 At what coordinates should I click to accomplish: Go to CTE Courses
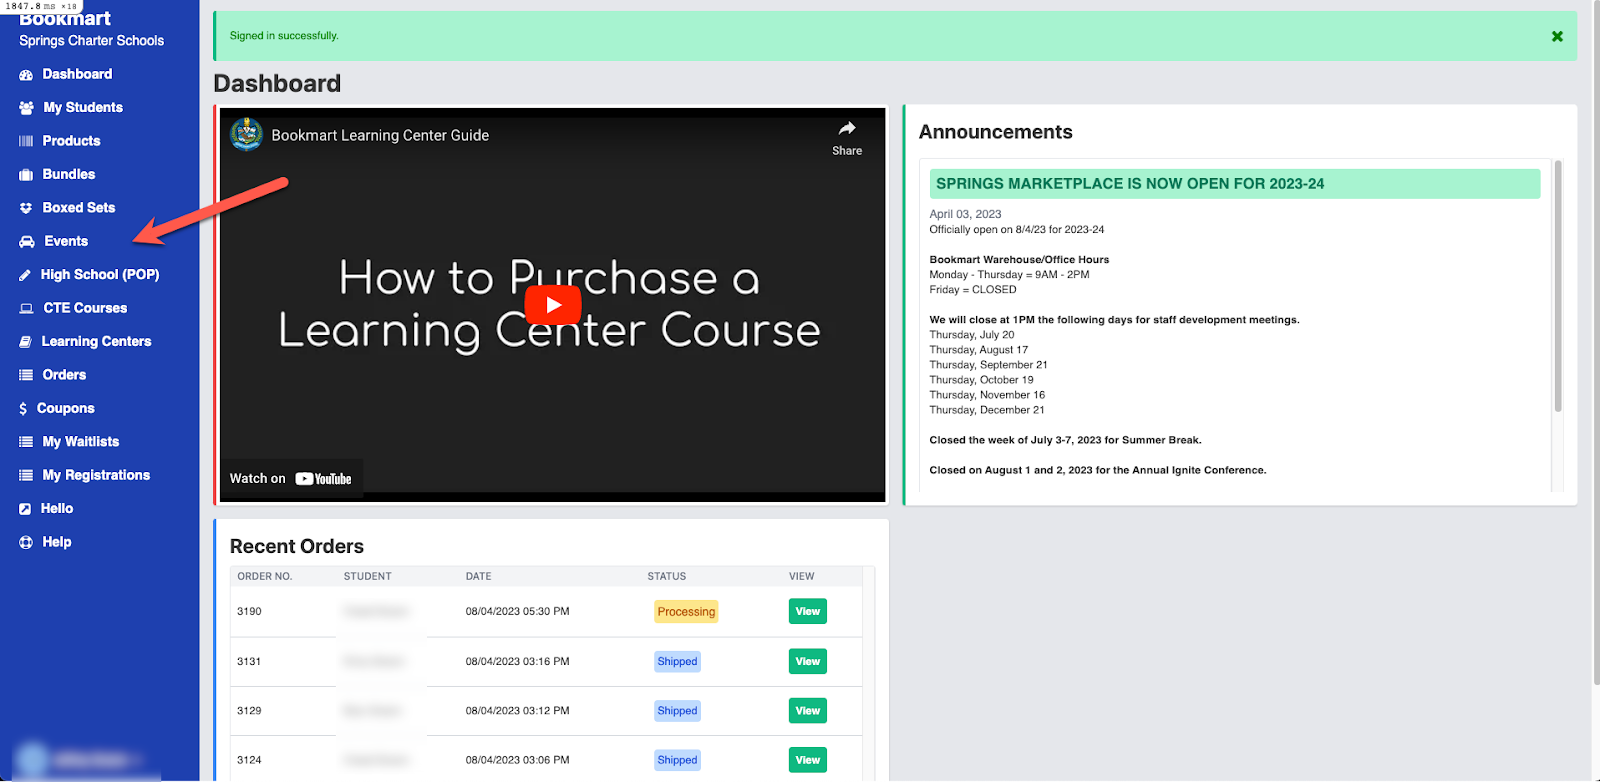85,308
